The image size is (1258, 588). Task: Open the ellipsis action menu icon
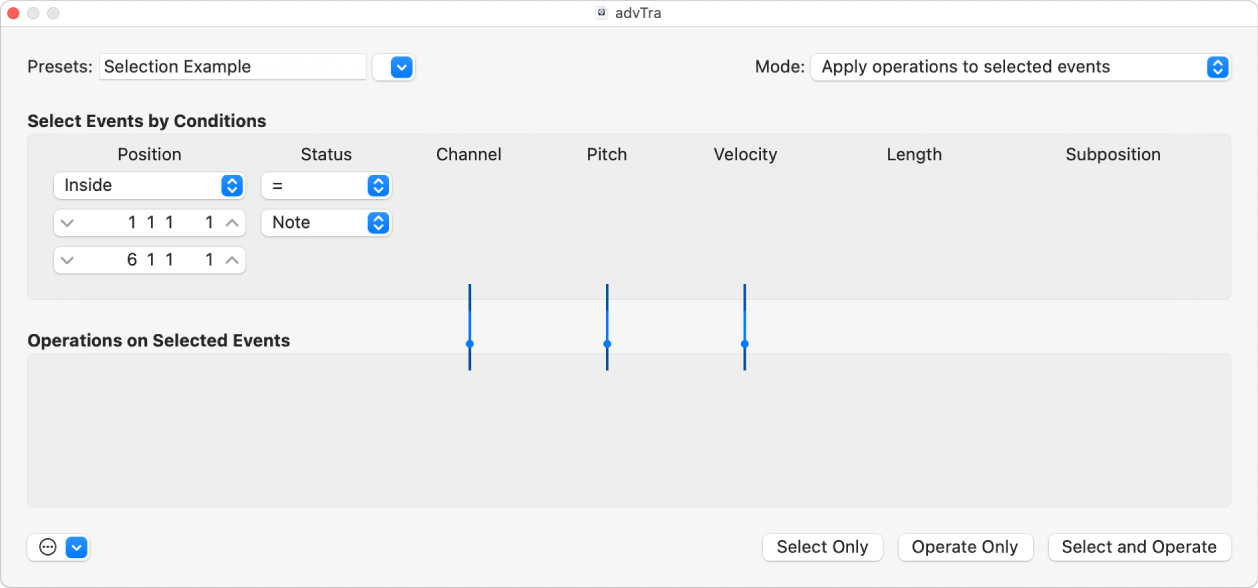48,547
